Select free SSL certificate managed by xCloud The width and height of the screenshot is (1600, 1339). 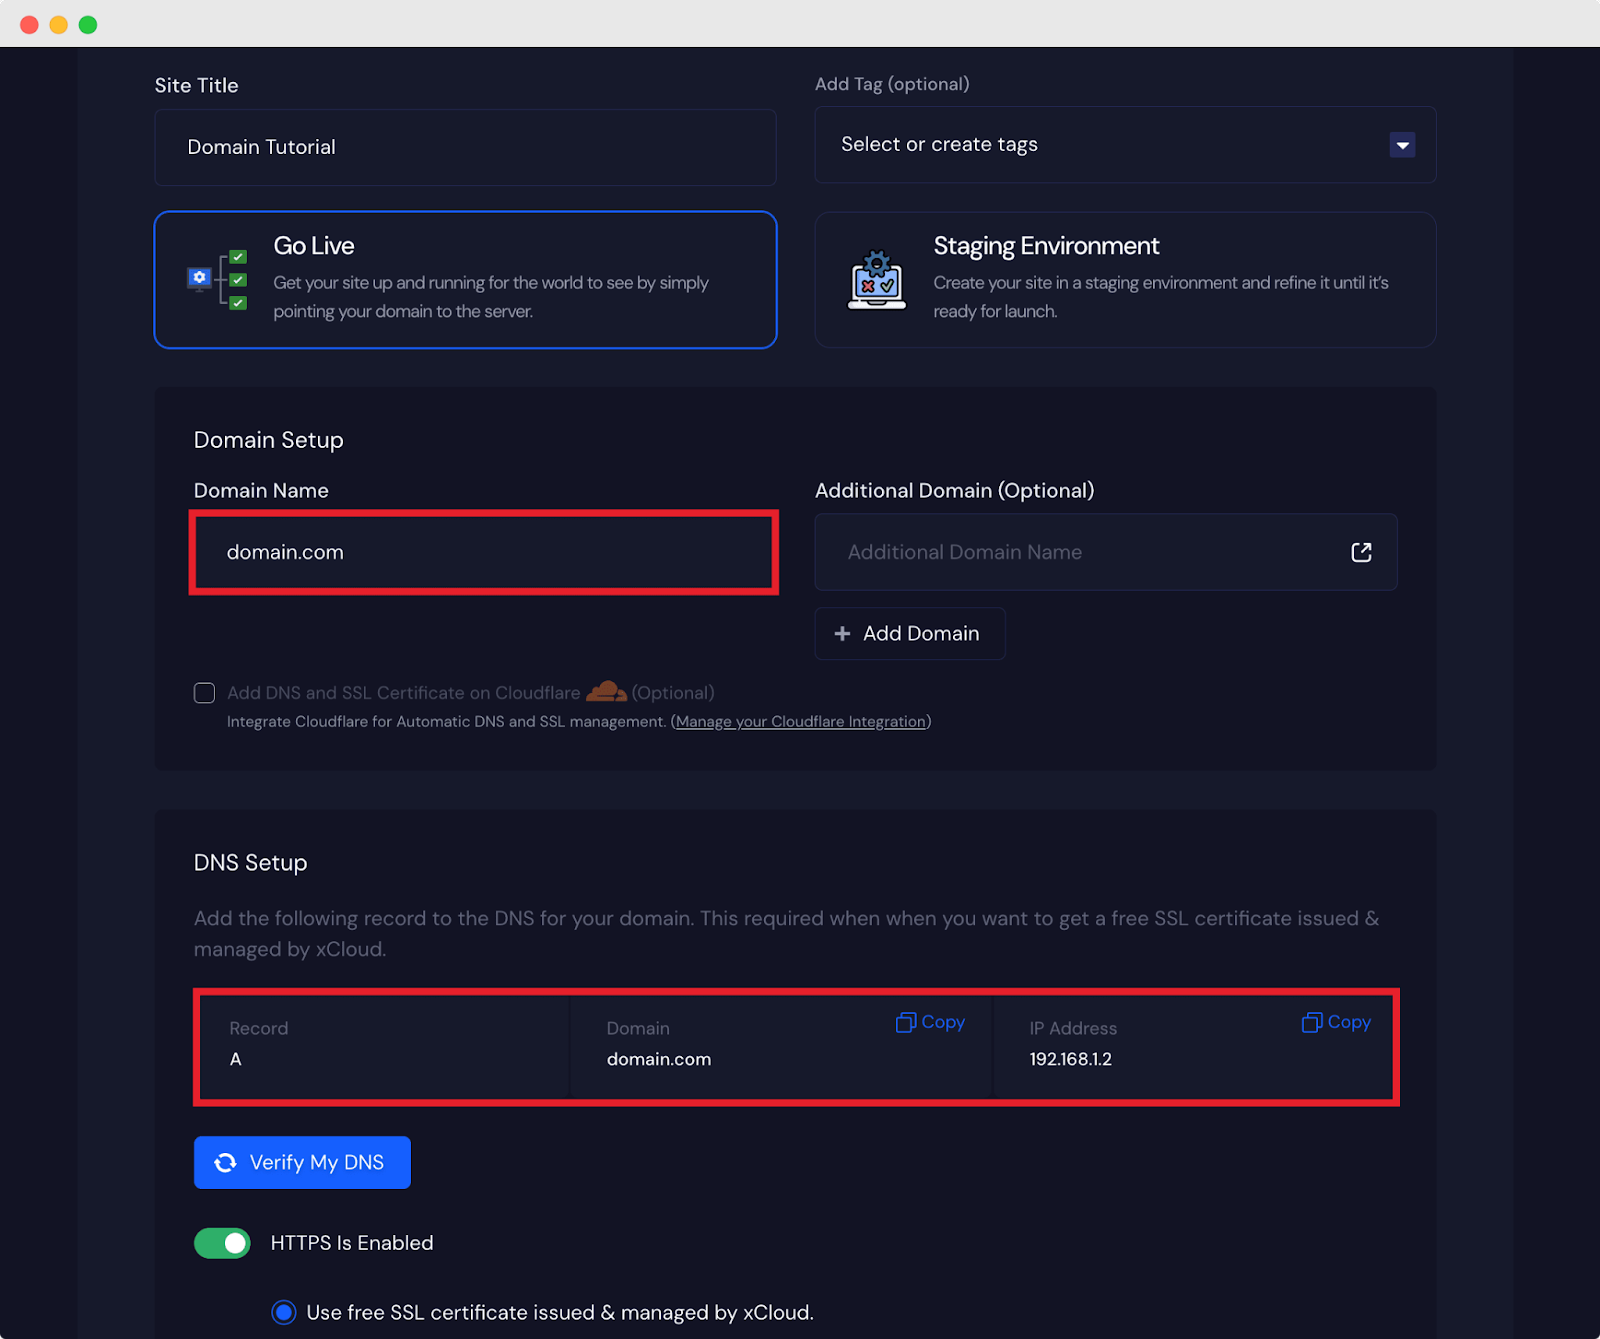(x=283, y=1312)
